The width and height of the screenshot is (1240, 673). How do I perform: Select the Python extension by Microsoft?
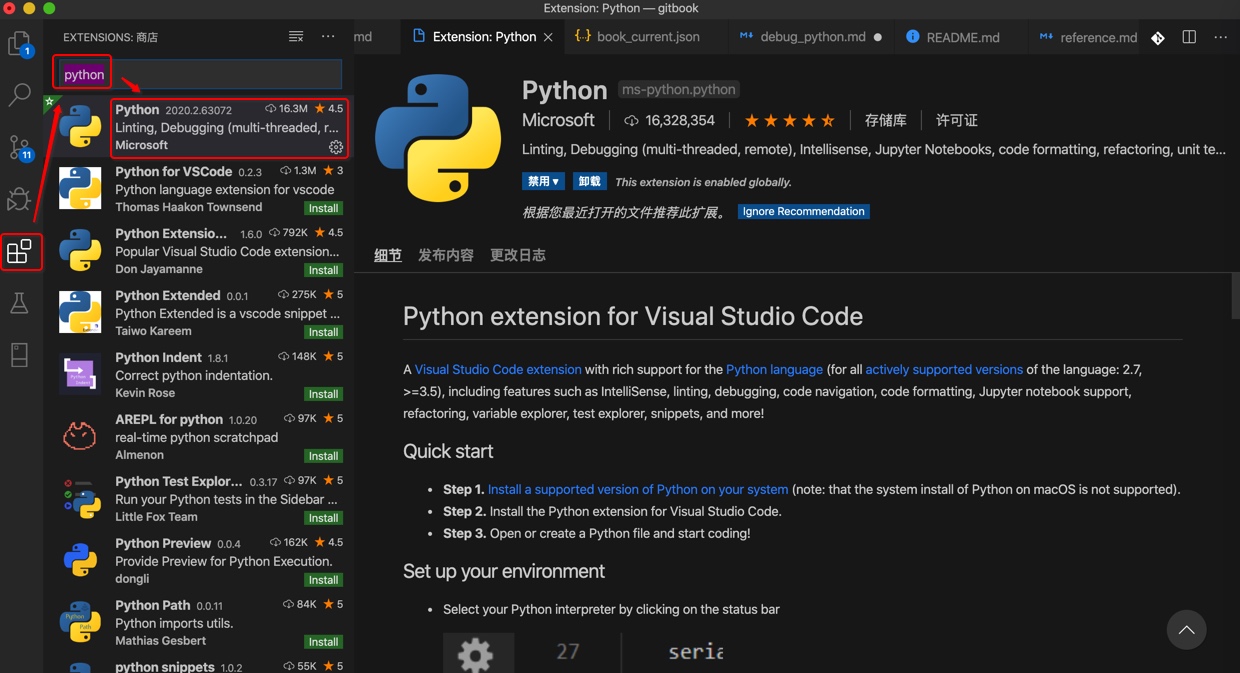tap(200, 127)
